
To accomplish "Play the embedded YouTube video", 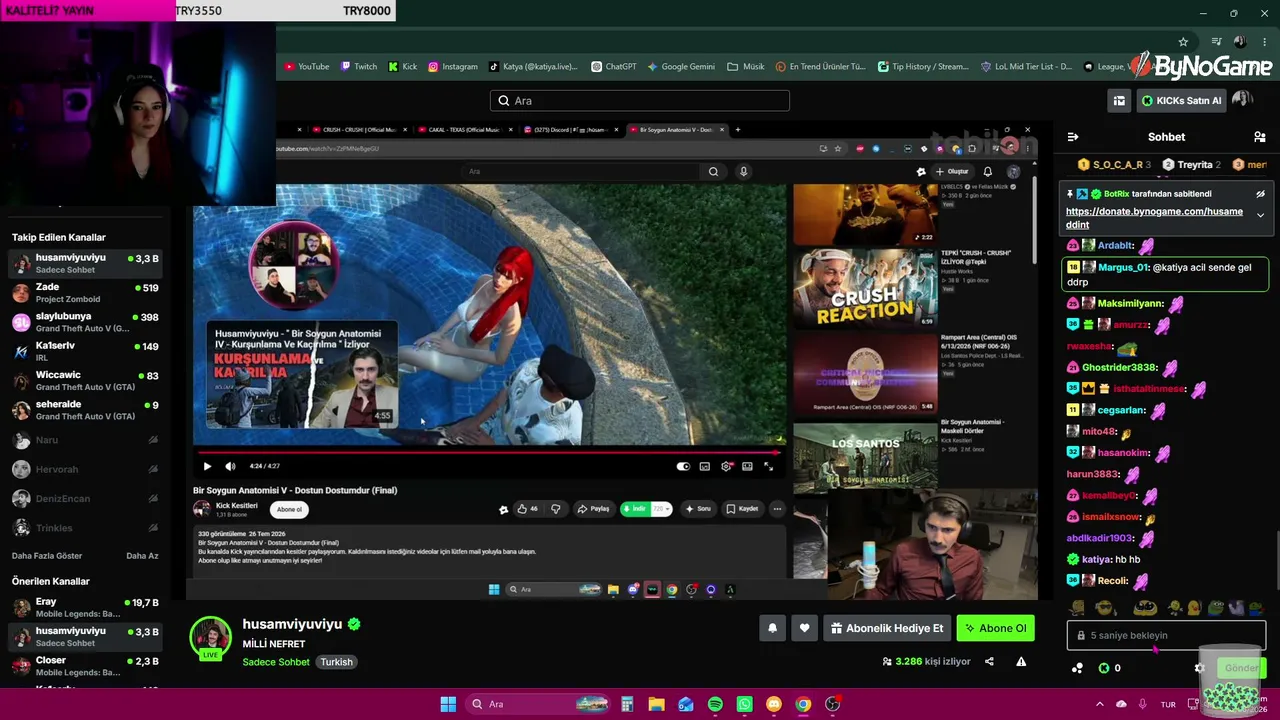I will [x=207, y=466].
